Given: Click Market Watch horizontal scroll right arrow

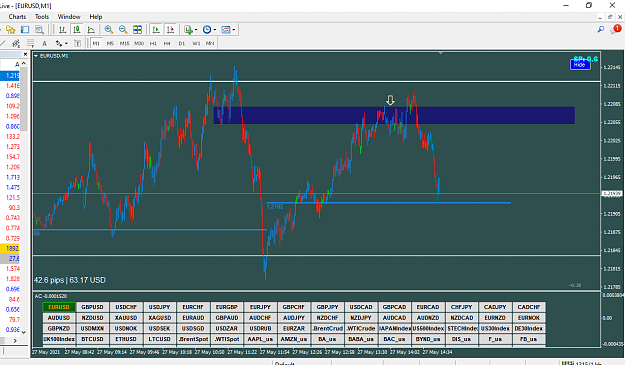Looking at the screenshot, I should 15,341.
